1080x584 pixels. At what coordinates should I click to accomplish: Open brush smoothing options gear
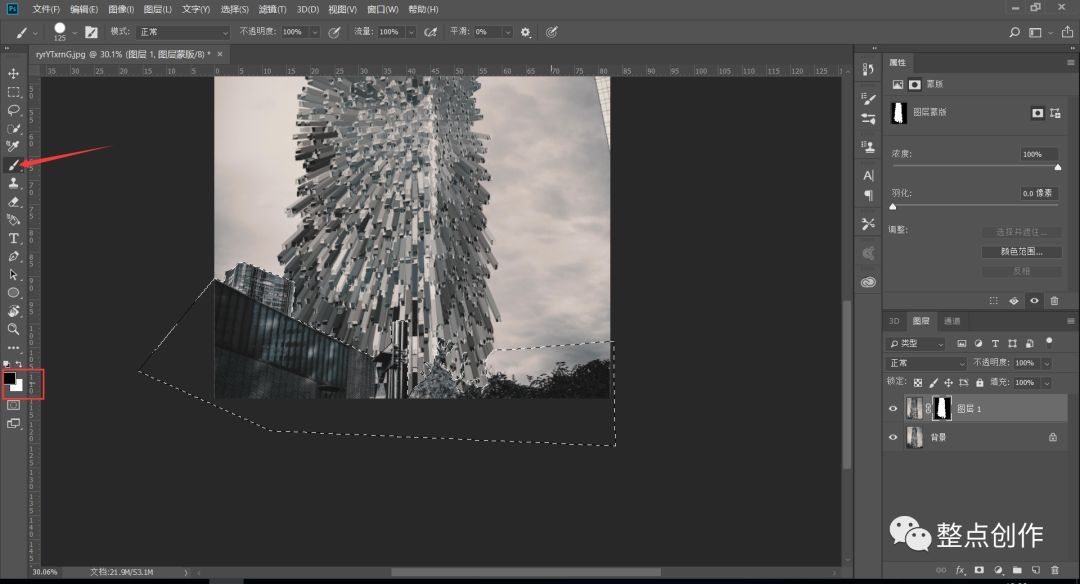[x=526, y=32]
